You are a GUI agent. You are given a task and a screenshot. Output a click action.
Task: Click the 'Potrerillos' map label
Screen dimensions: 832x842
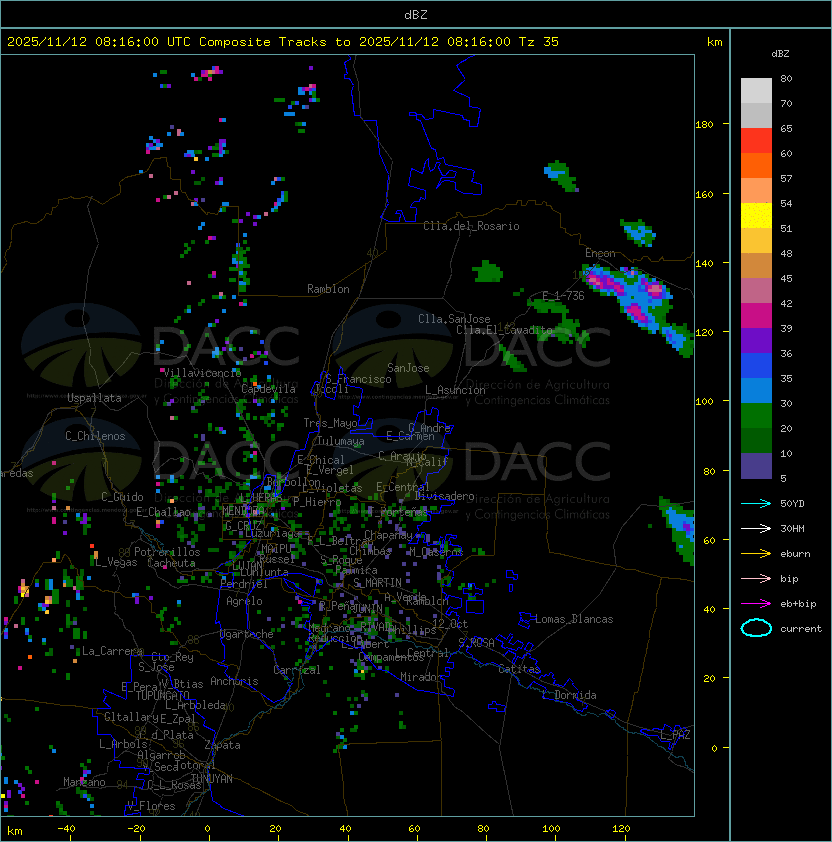point(167,552)
